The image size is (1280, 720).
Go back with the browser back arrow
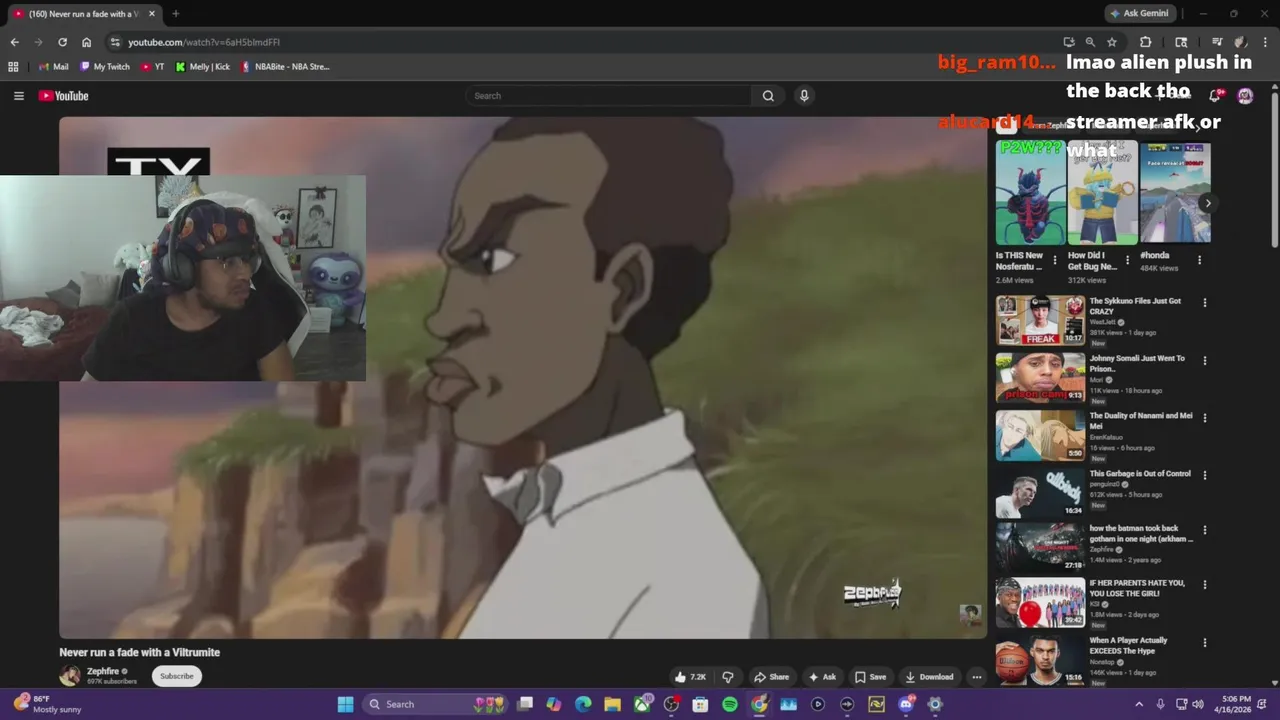pyautogui.click(x=14, y=42)
